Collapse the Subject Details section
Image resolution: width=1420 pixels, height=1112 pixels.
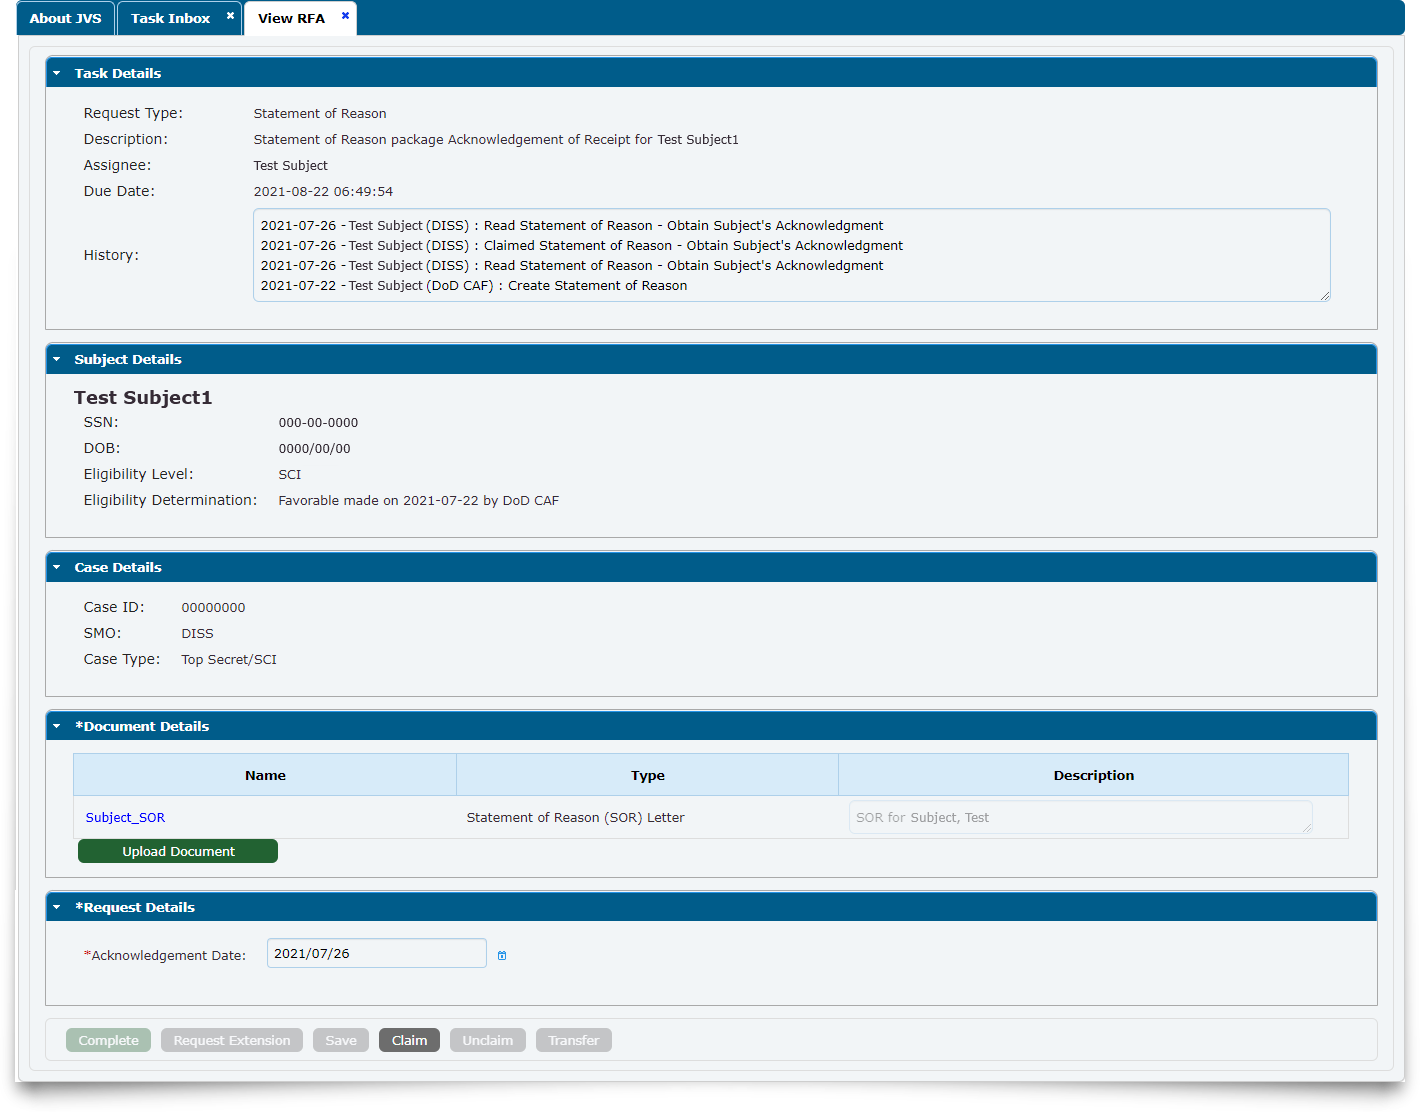pos(57,359)
